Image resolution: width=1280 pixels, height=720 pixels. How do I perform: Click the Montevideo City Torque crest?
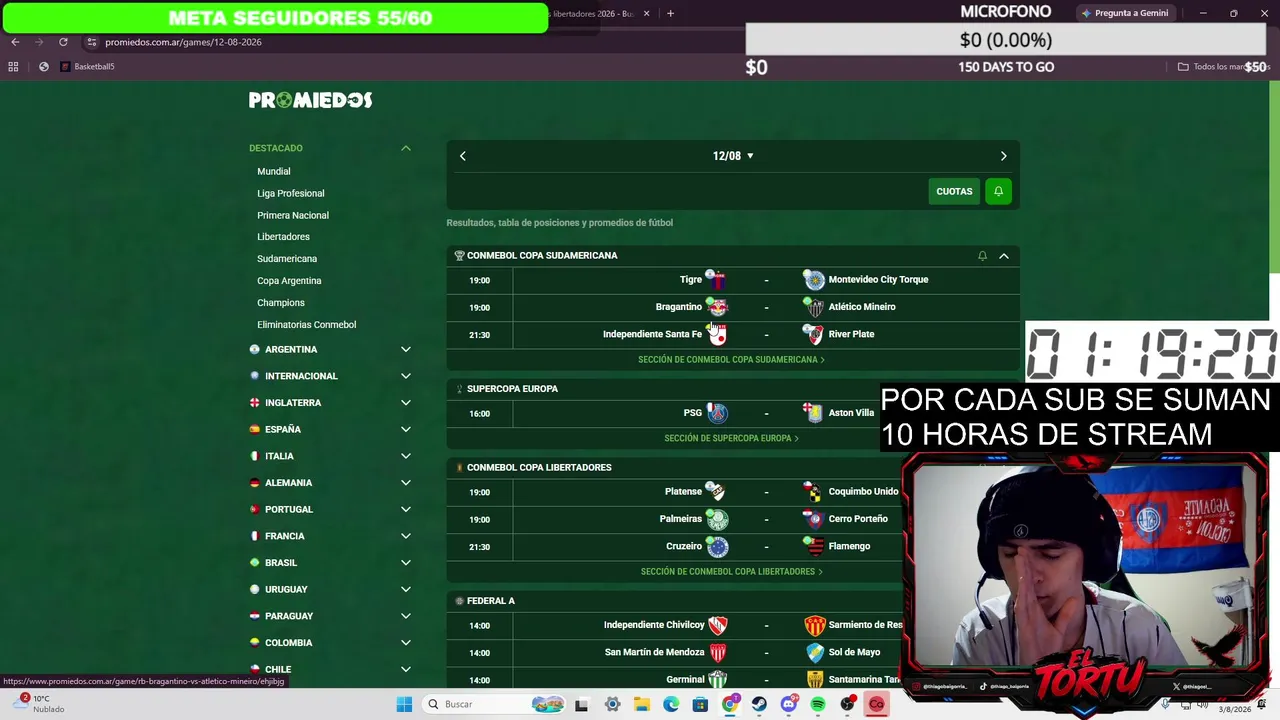click(815, 280)
